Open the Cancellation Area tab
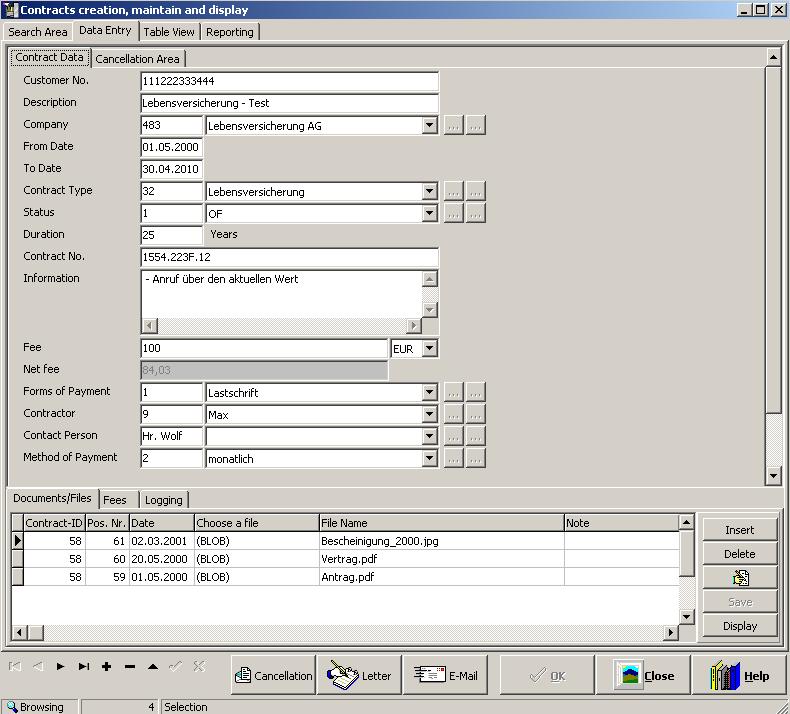790x714 pixels. [138, 59]
